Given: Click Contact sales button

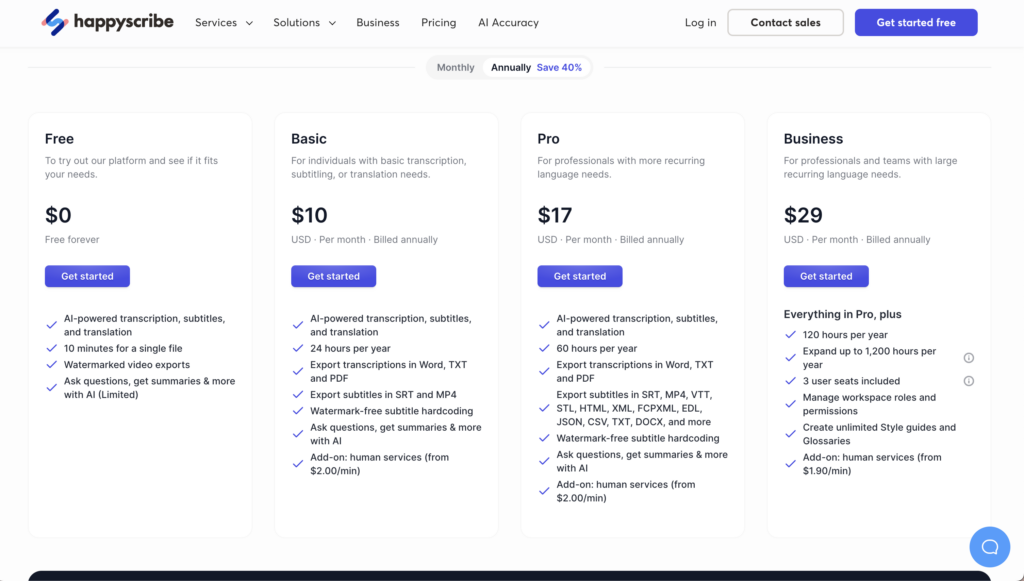Looking at the screenshot, I should pos(785,23).
